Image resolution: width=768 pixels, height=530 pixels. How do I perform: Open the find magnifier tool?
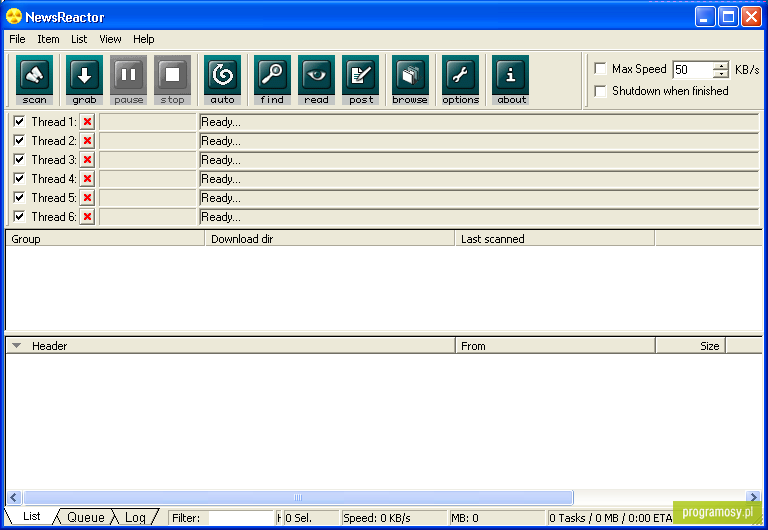tap(272, 80)
